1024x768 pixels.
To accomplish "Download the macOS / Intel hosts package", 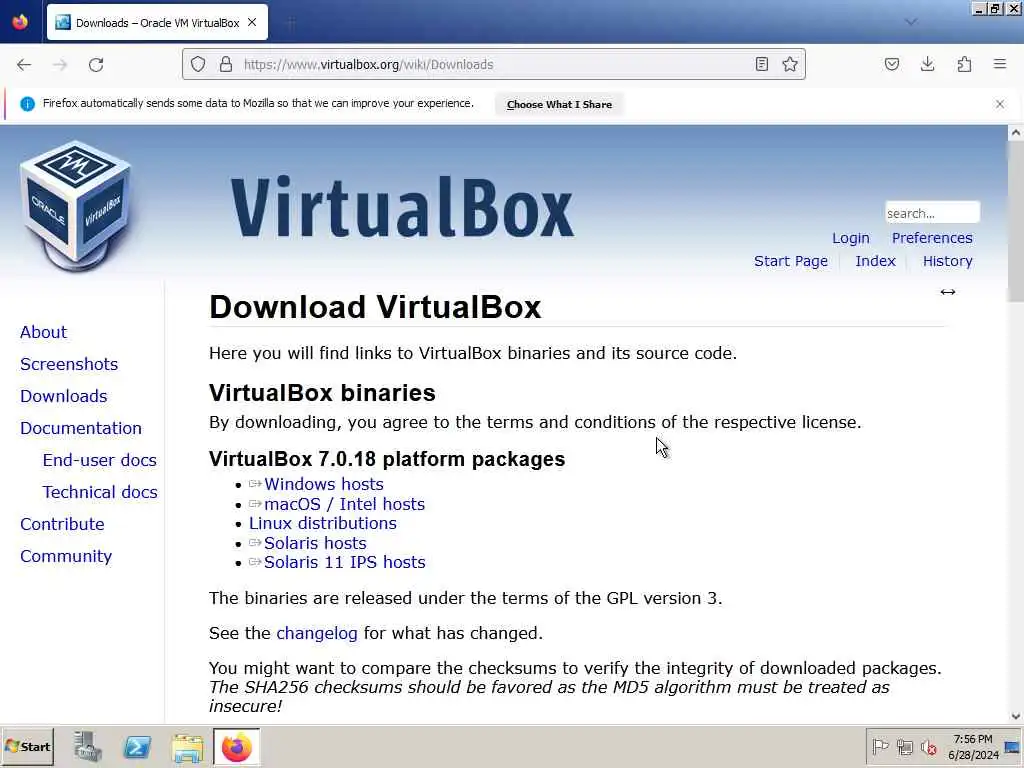I will tap(344, 504).
